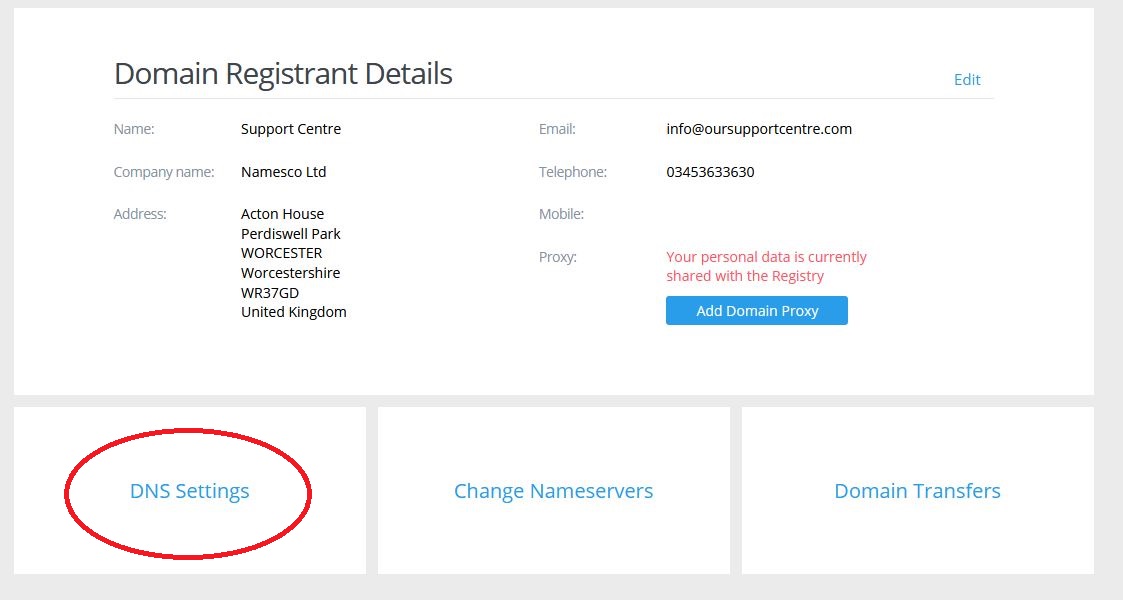This screenshot has width=1123, height=600.
Task: Click the Acton House address line
Action: click(x=282, y=214)
